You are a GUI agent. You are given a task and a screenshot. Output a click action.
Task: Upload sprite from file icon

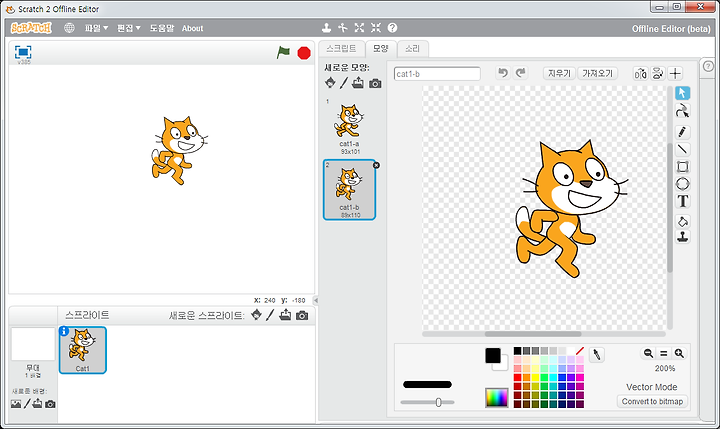pyautogui.click(x=285, y=315)
